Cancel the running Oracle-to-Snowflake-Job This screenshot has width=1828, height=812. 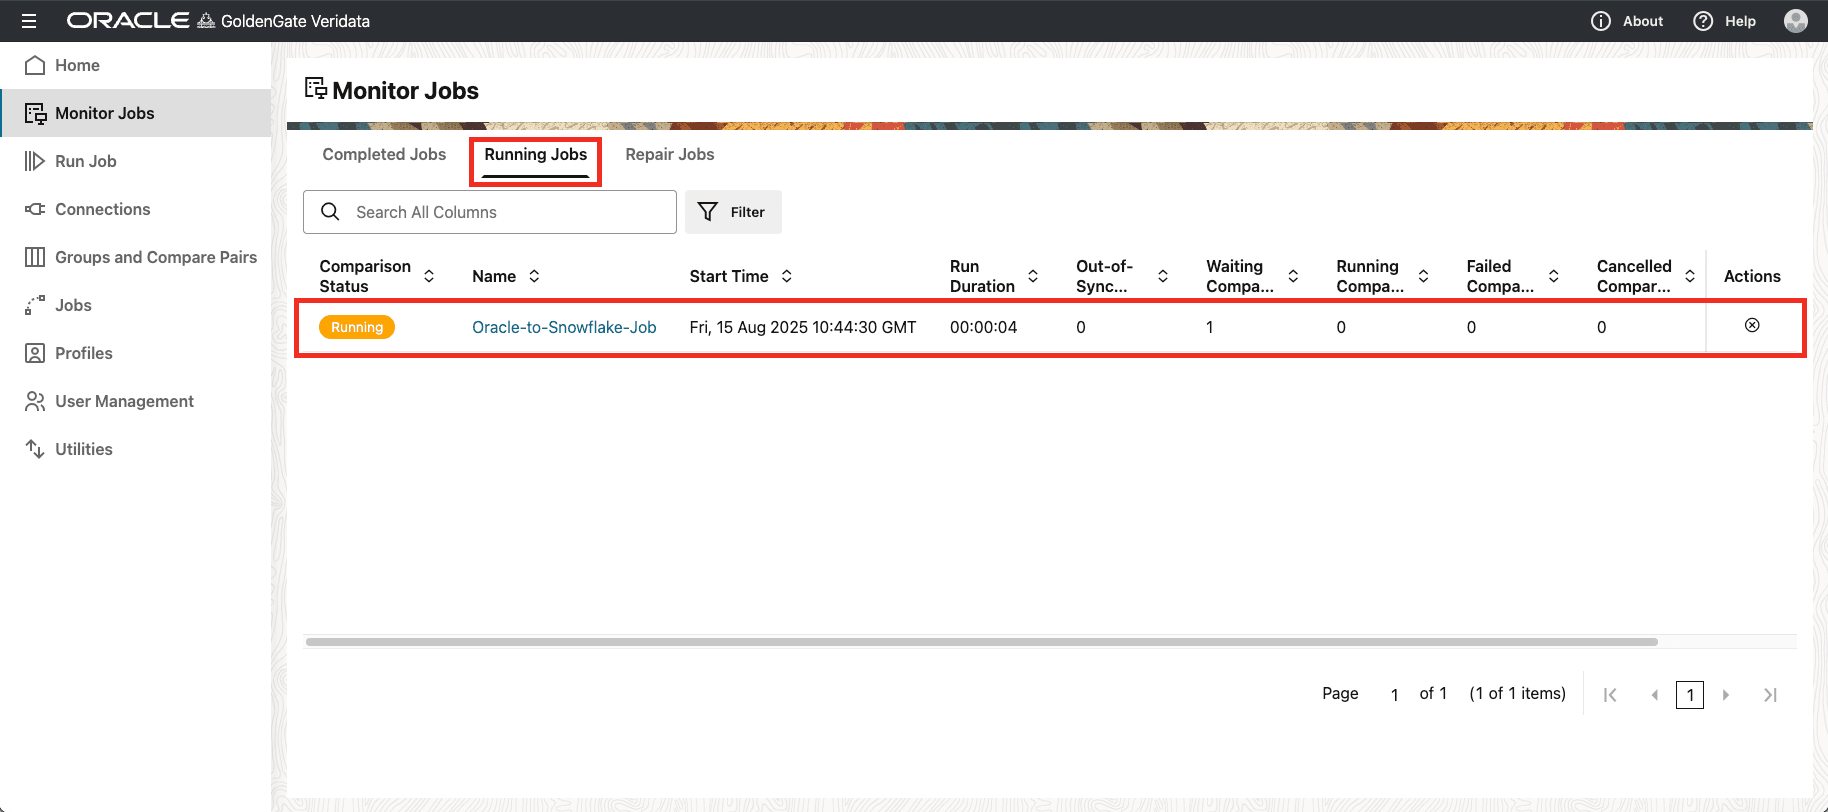click(1752, 325)
